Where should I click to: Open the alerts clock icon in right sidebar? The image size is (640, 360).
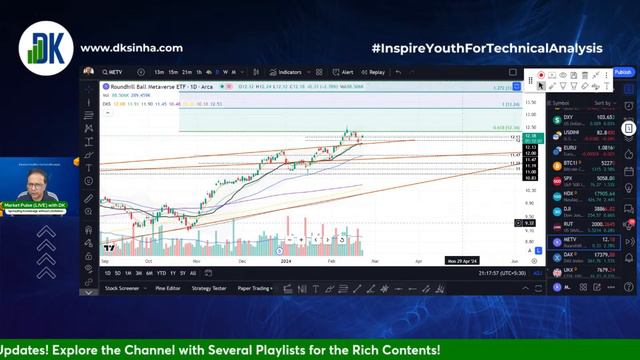tap(629, 106)
